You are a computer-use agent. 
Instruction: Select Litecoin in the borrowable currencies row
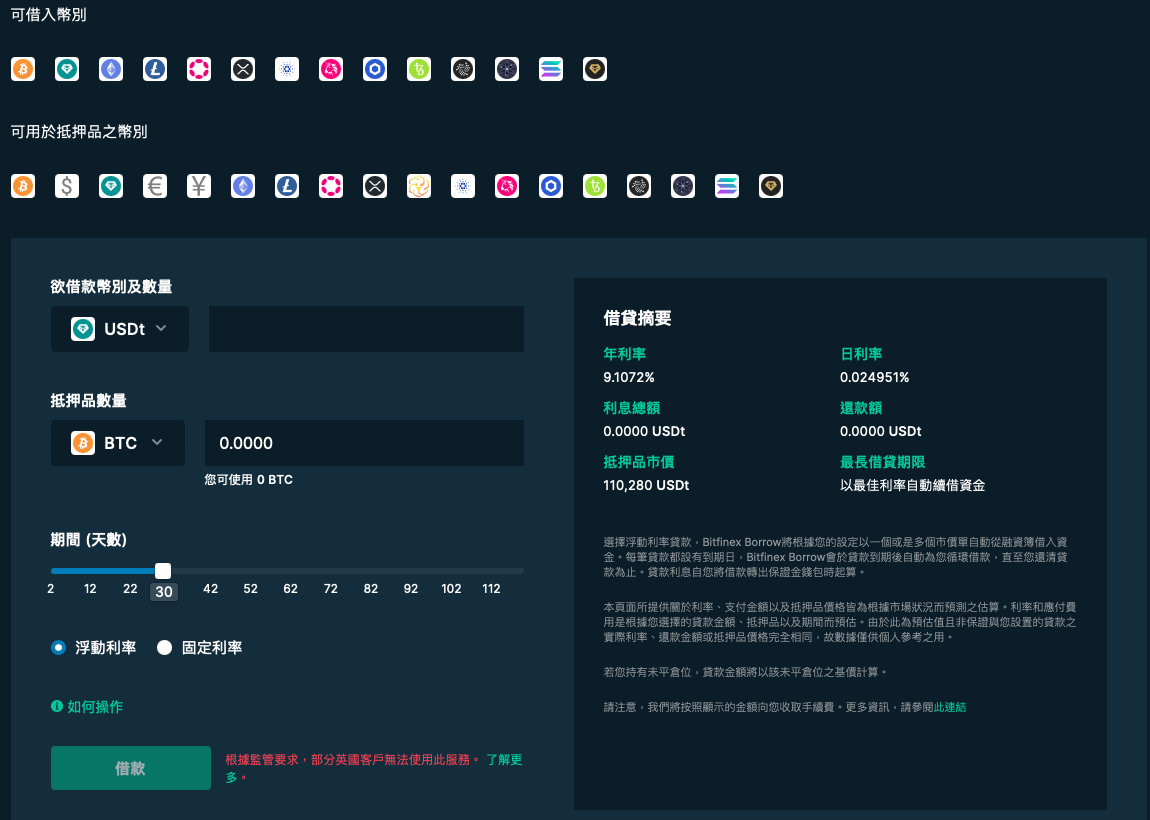[x=155, y=69]
